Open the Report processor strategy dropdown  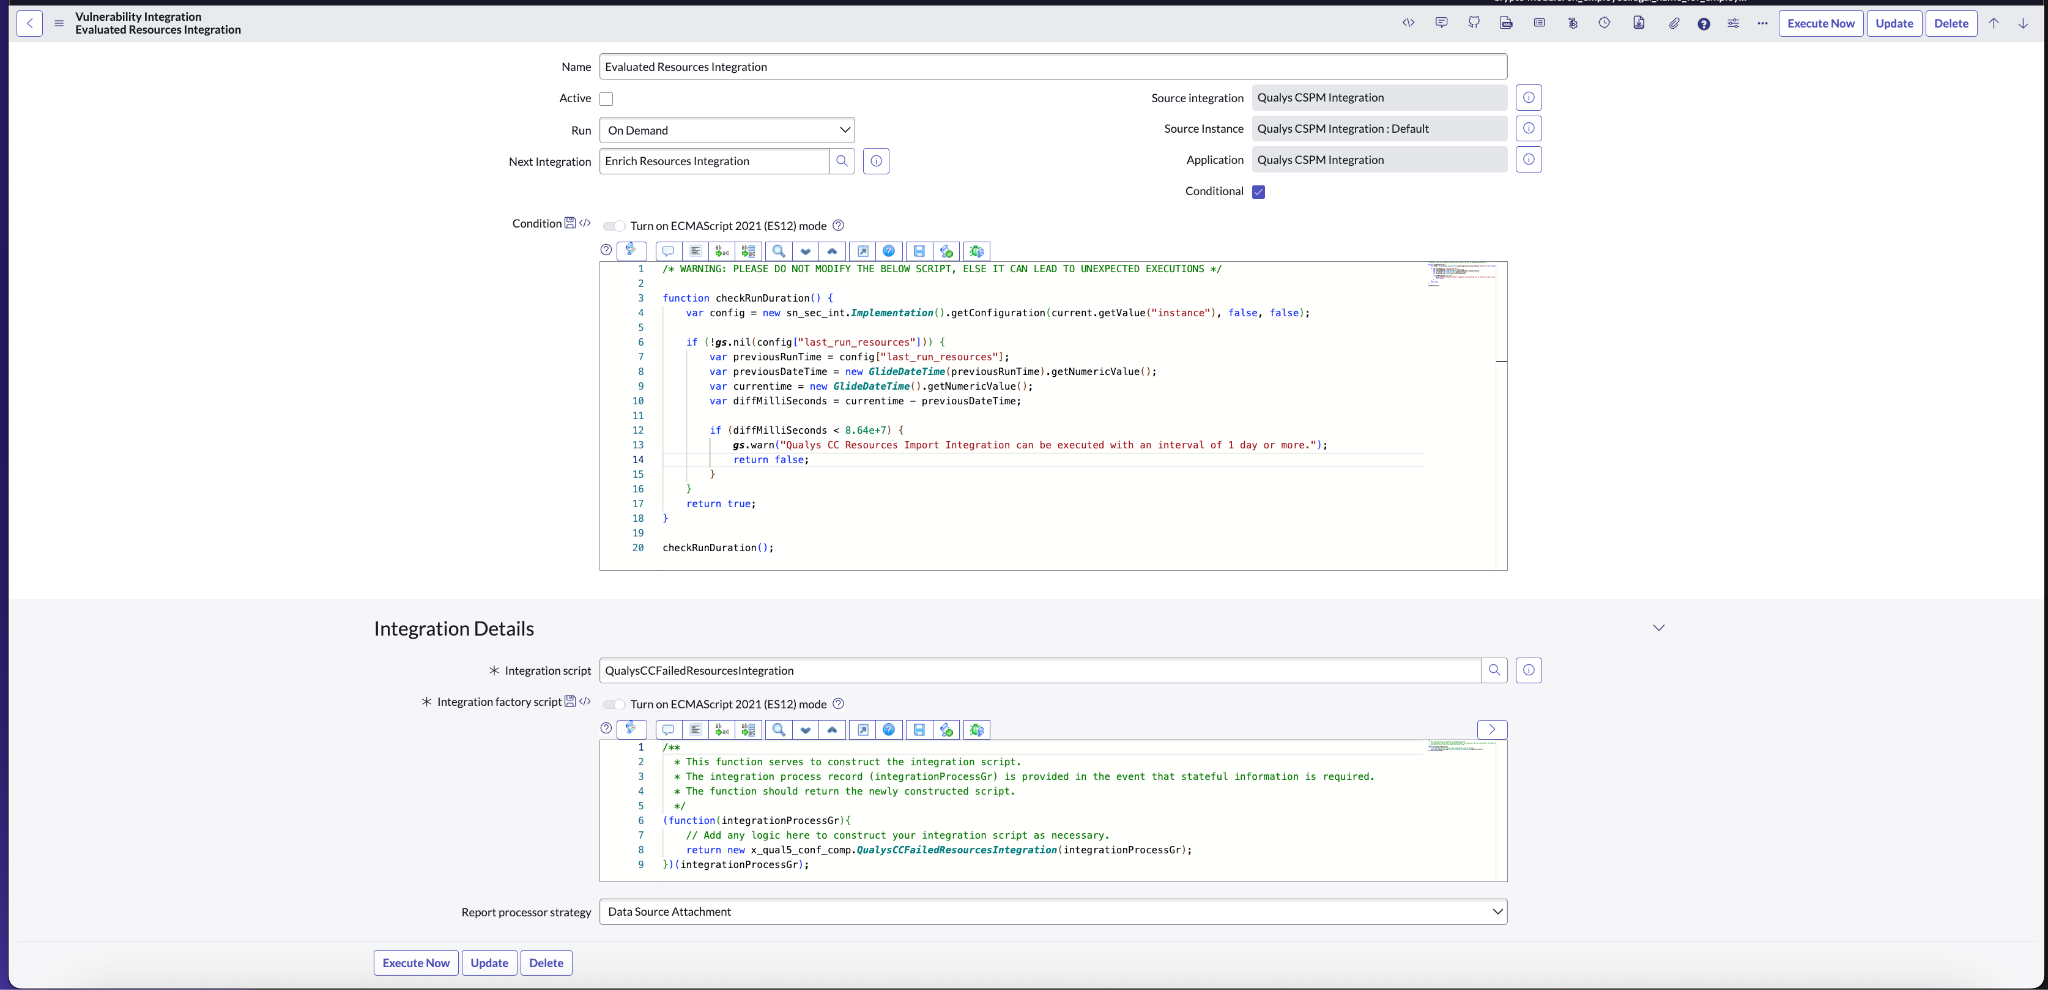[1053, 912]
